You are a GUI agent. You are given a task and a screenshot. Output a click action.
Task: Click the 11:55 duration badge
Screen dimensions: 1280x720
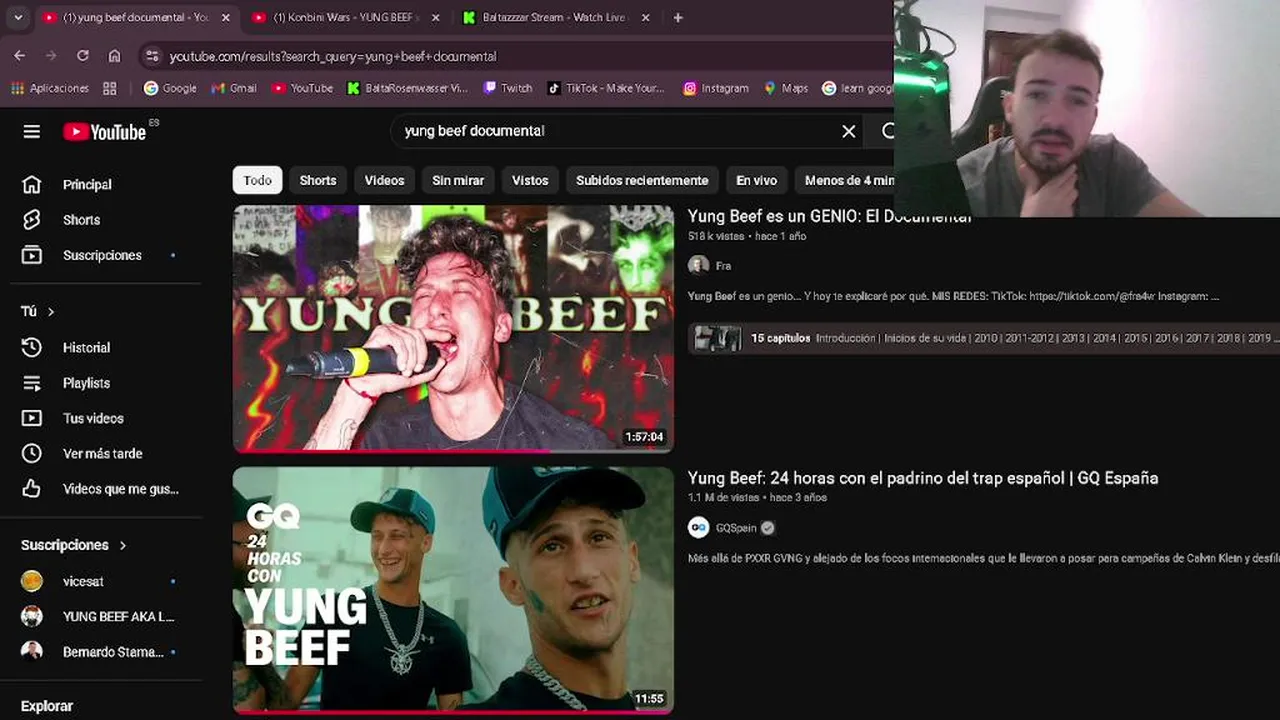pos(649,699)
